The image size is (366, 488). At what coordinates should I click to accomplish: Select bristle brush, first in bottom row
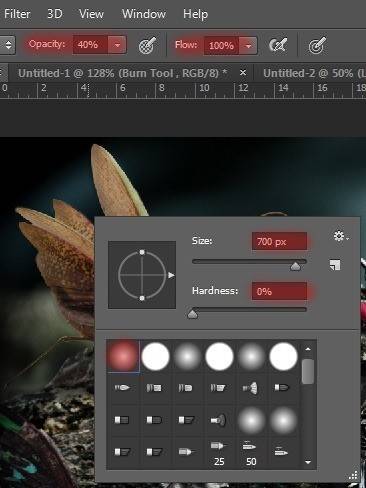(x=122, y=452)
